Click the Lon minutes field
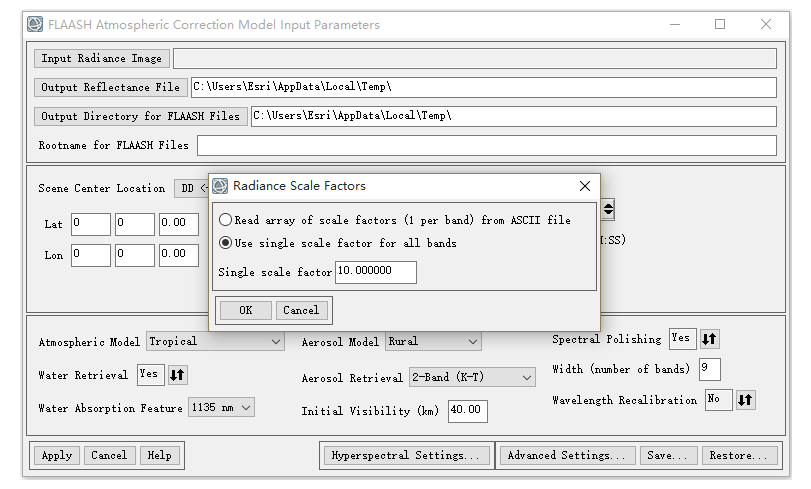811x489 pixels. (134, 256)
